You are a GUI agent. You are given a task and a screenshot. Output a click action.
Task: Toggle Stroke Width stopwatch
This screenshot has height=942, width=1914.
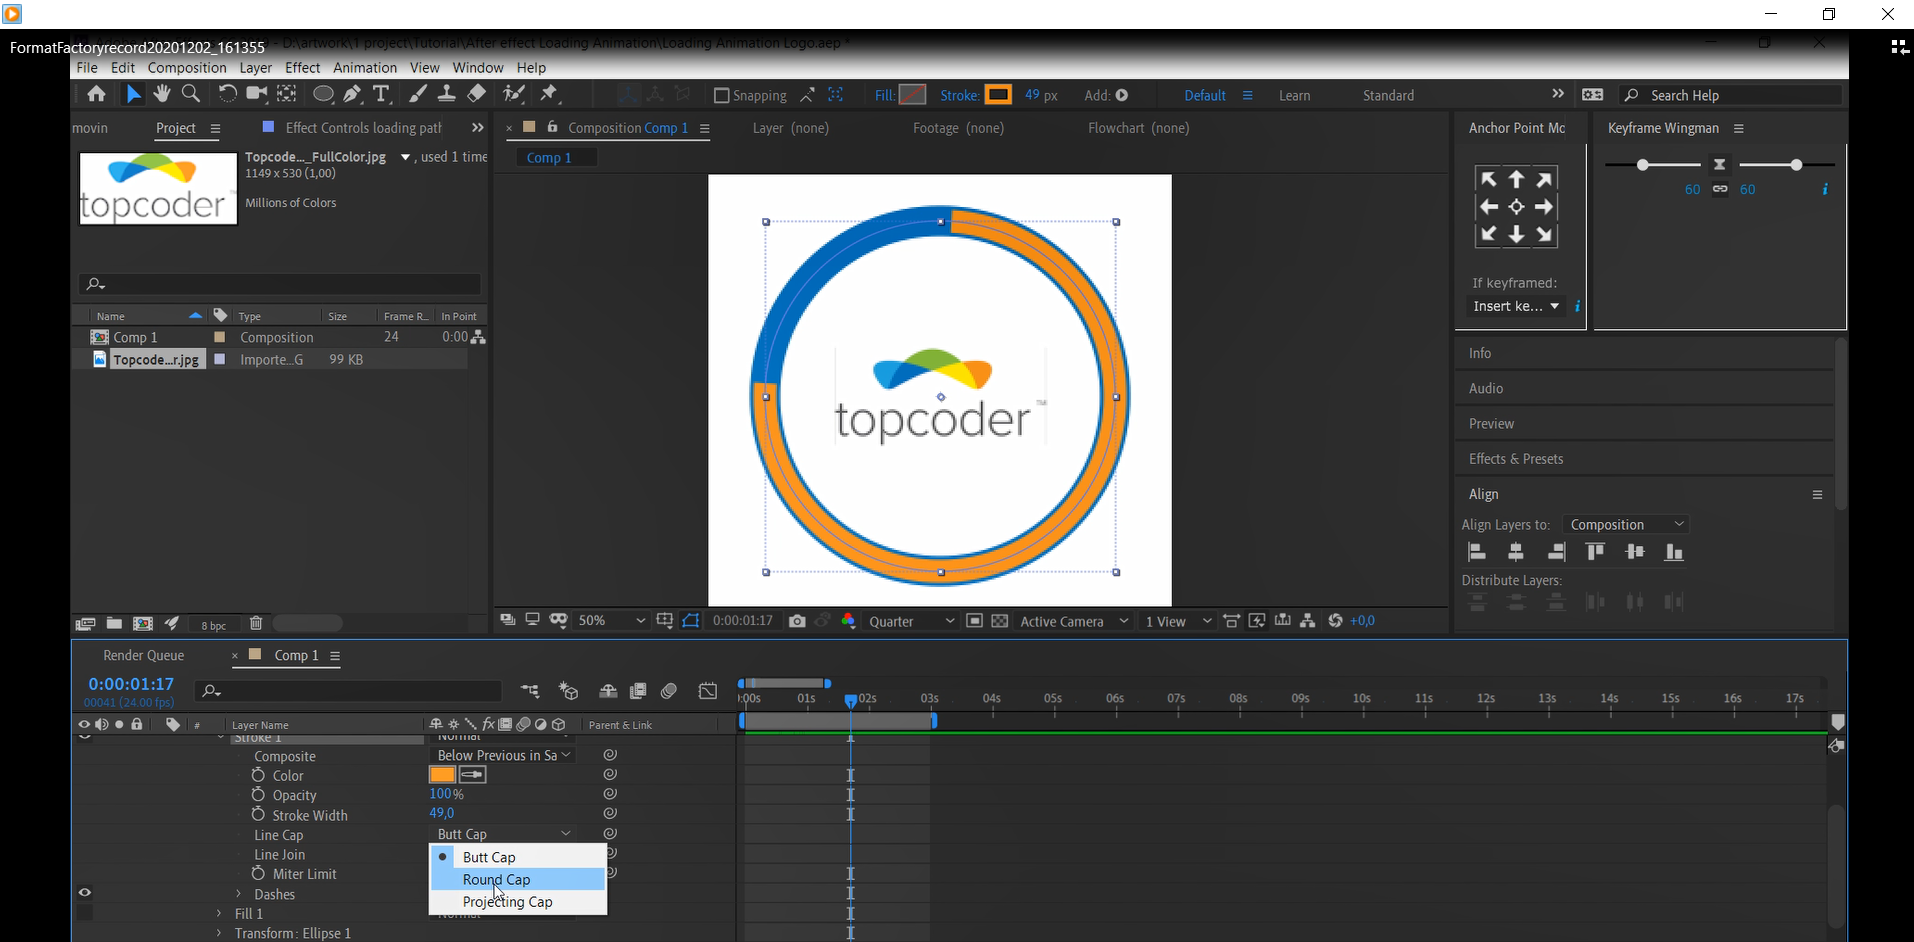(x=258, y=815)
